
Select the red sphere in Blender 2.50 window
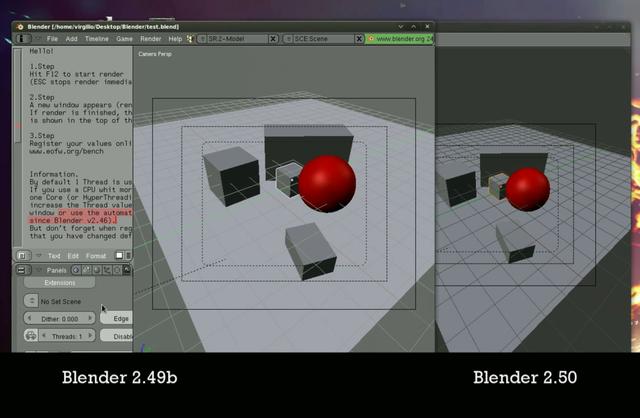(528, 189)
